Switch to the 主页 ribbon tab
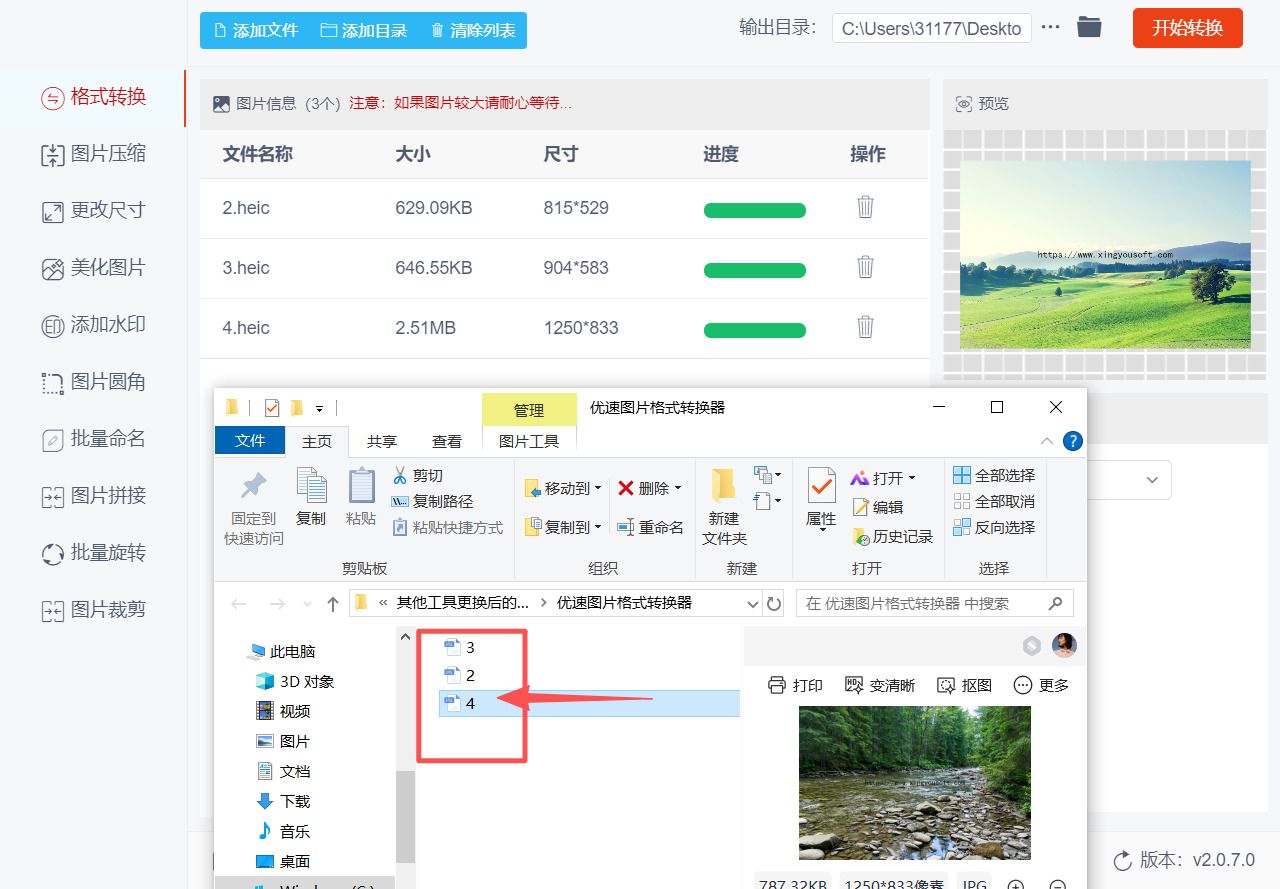This screenshot has width=1280, height=889. [x=317, y=441]
